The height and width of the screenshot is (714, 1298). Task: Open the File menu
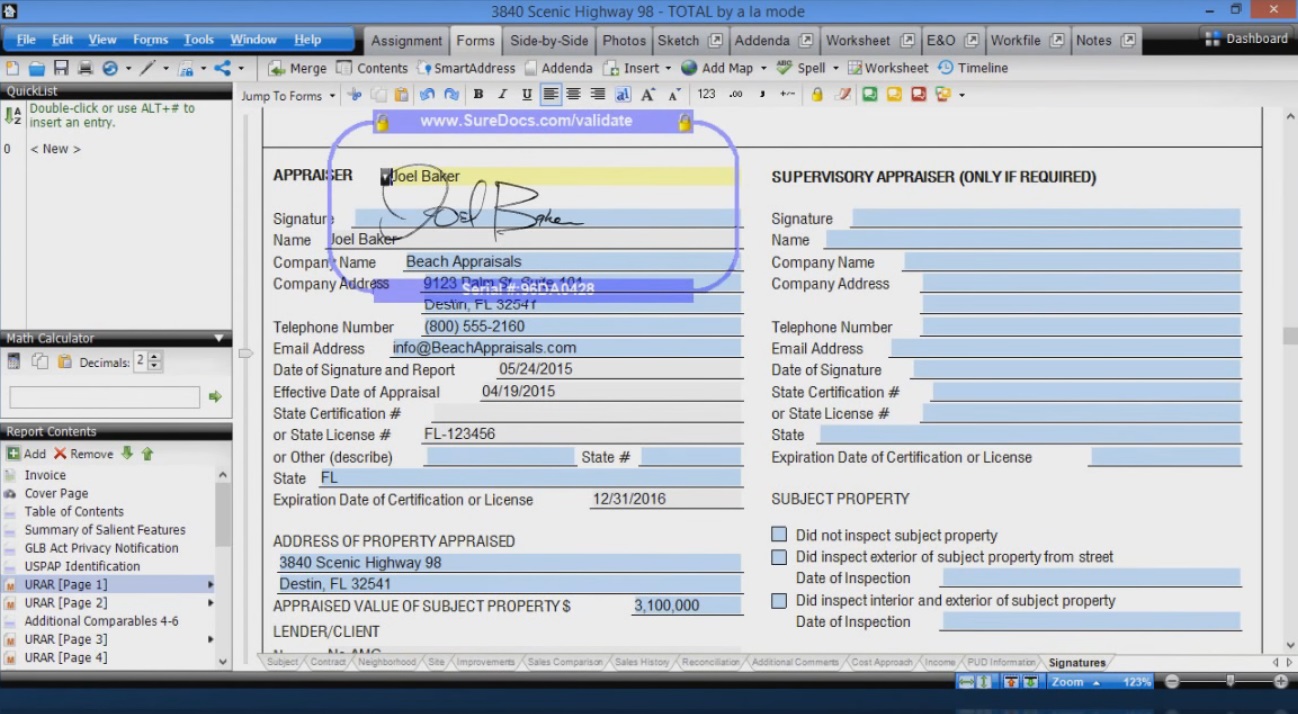pos(26,40)
